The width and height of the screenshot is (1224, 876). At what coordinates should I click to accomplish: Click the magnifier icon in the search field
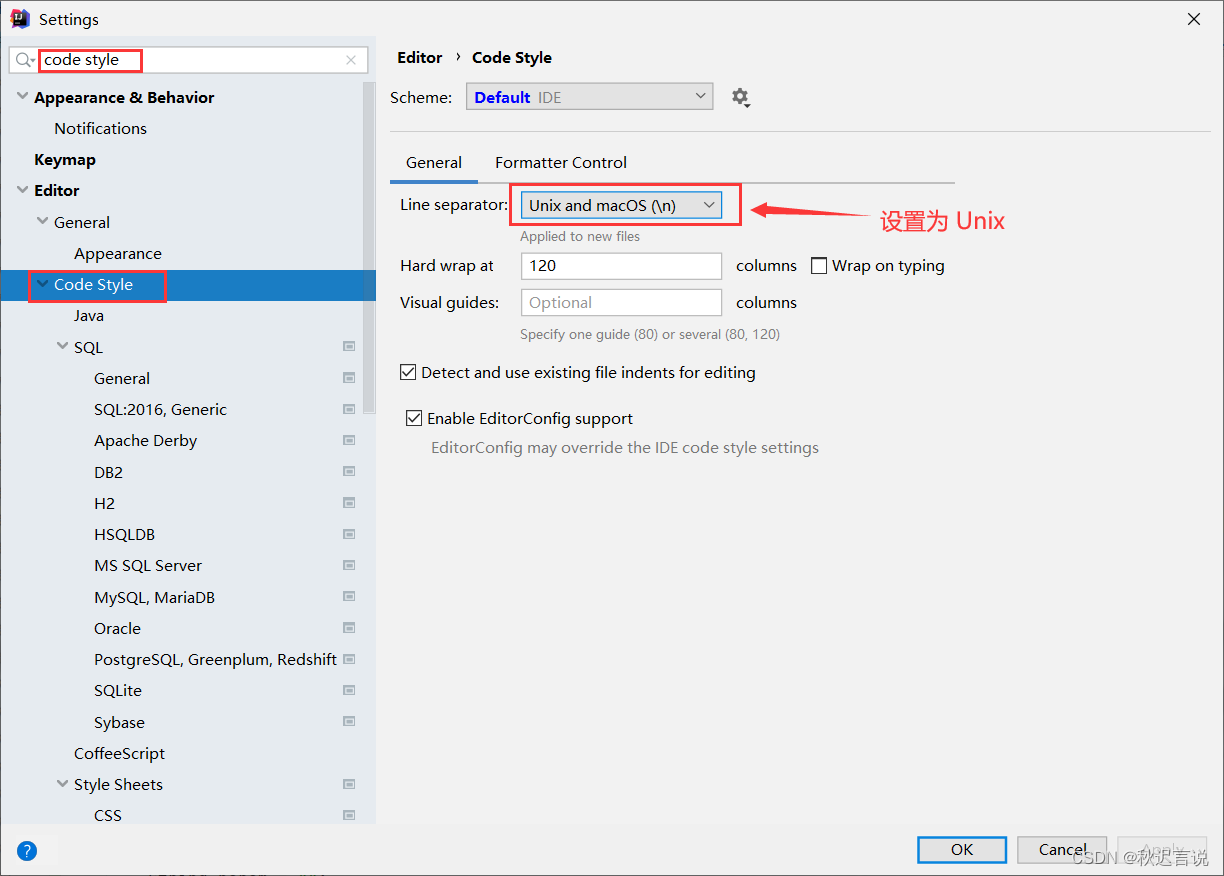(x=22, y=60)
